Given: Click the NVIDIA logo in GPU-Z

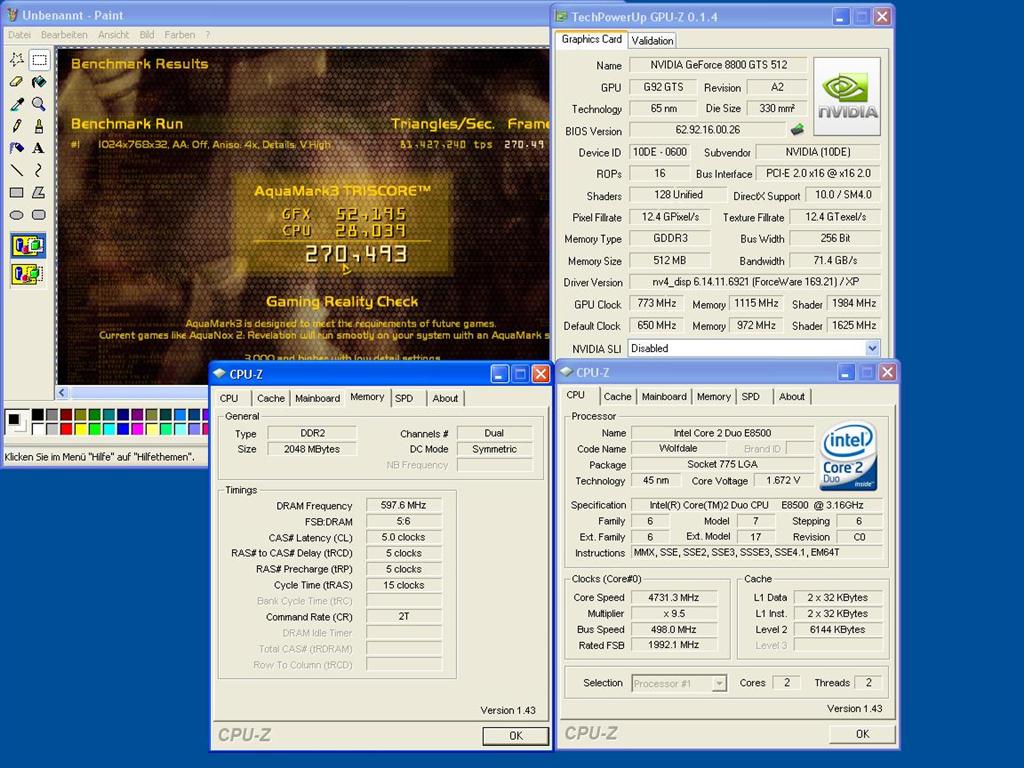Looking at the screenshot, I should (x=847, y=96).
